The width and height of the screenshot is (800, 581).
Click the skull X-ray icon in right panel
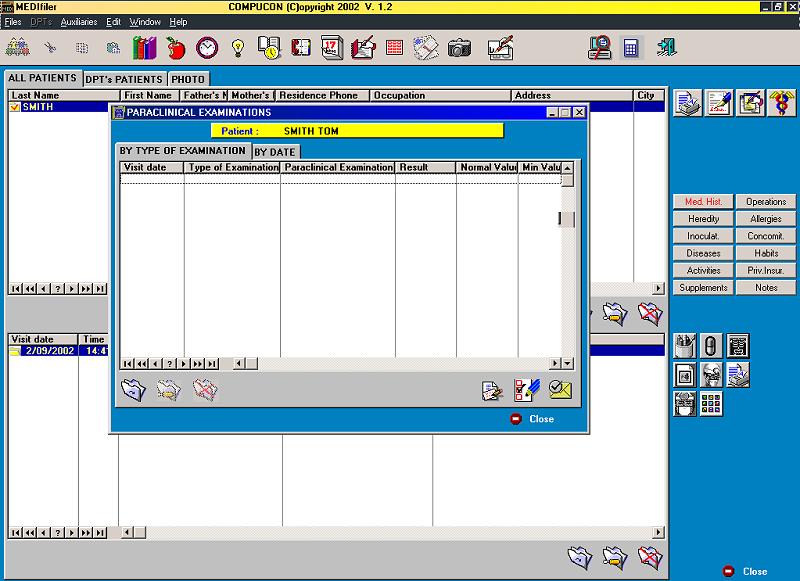pos(711,375)
